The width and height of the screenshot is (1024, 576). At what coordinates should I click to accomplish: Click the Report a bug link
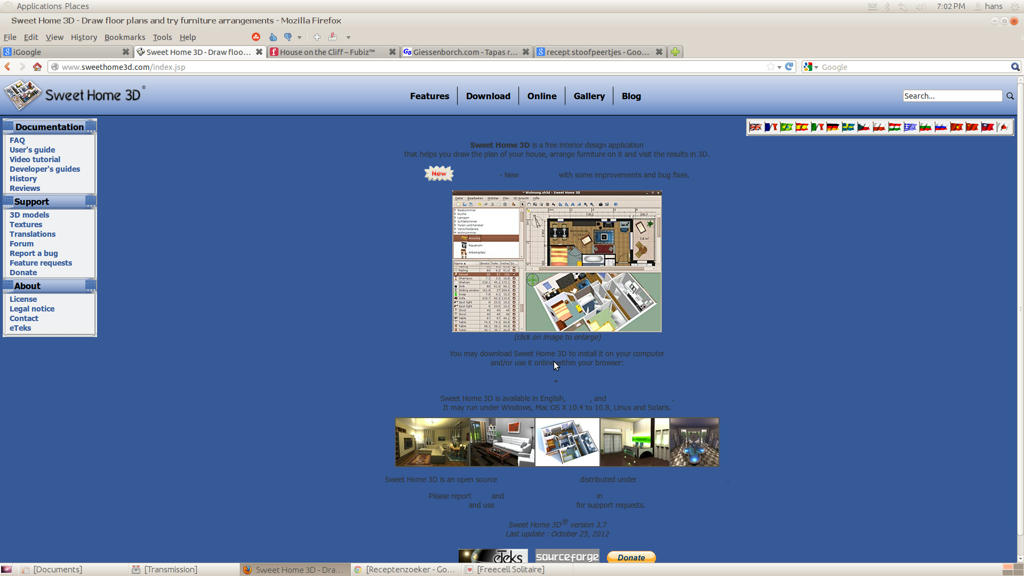[33, 253]
